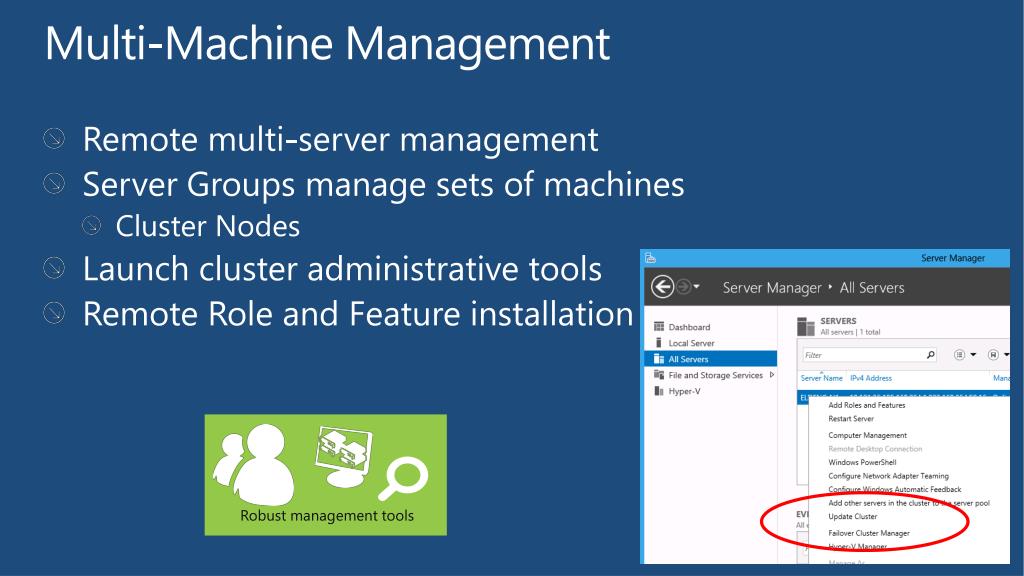This screenshot has height=576, width=1024.
Task: Open Hyper-V Manager from context menu
Action: click(857, 547)
